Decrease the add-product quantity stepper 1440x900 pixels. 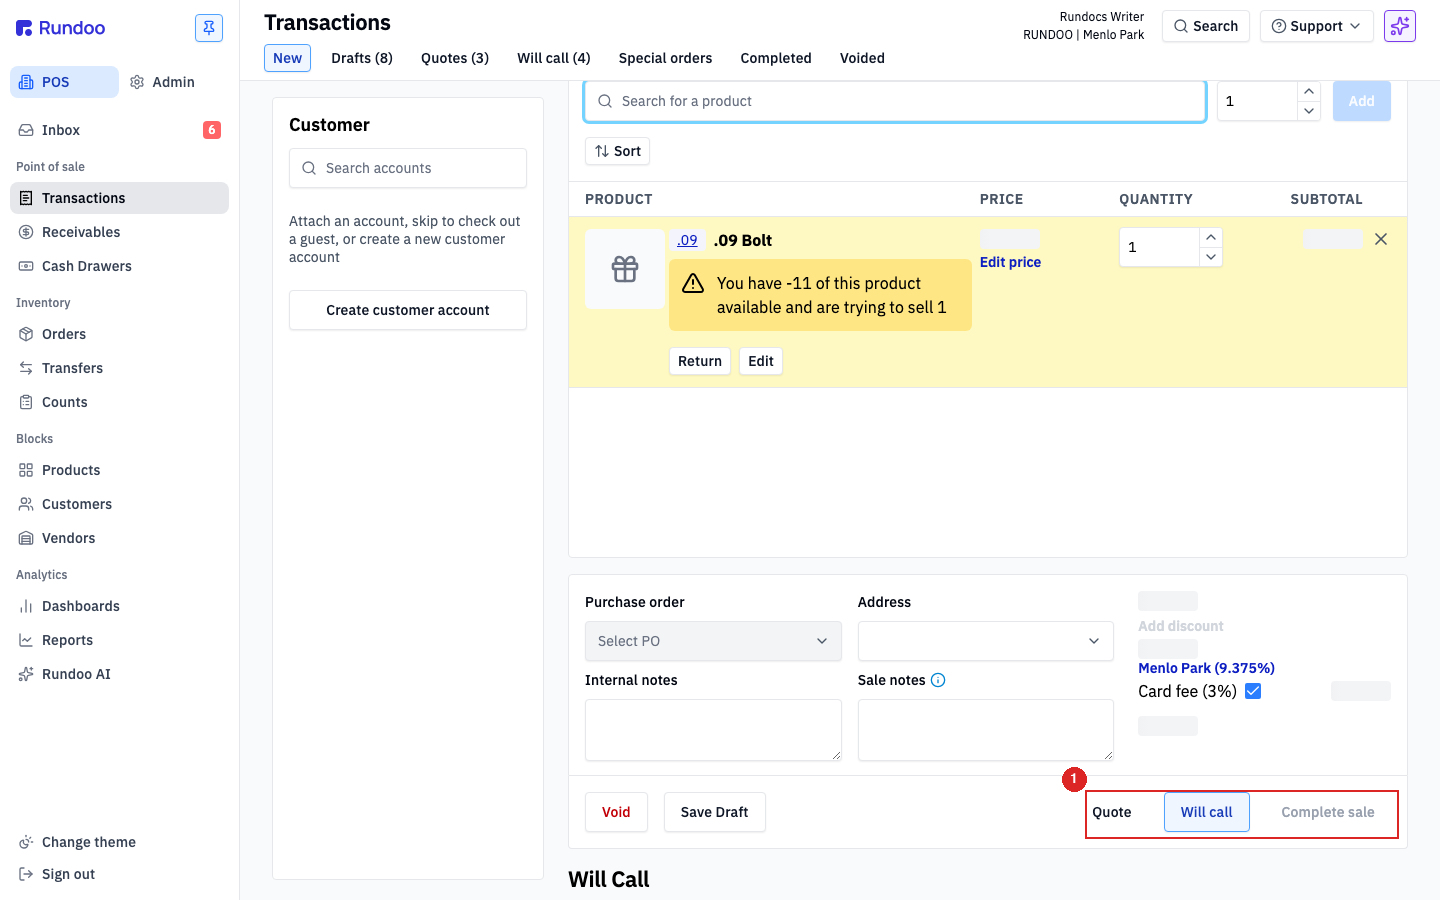[1309, 111]
